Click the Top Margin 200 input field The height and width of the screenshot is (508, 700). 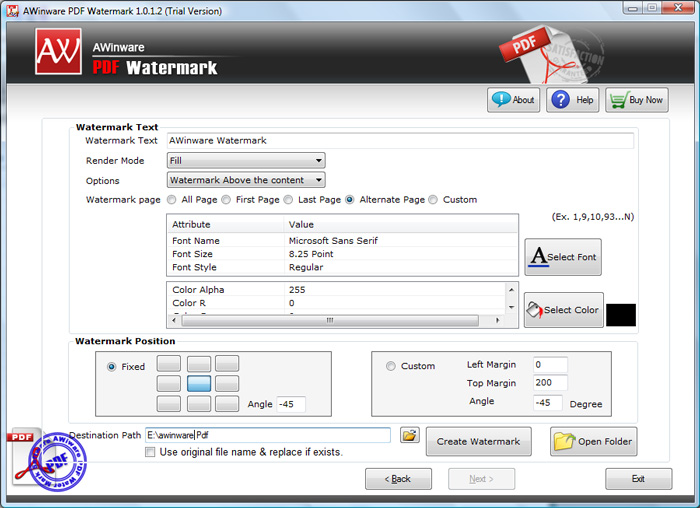pos(550,383)
